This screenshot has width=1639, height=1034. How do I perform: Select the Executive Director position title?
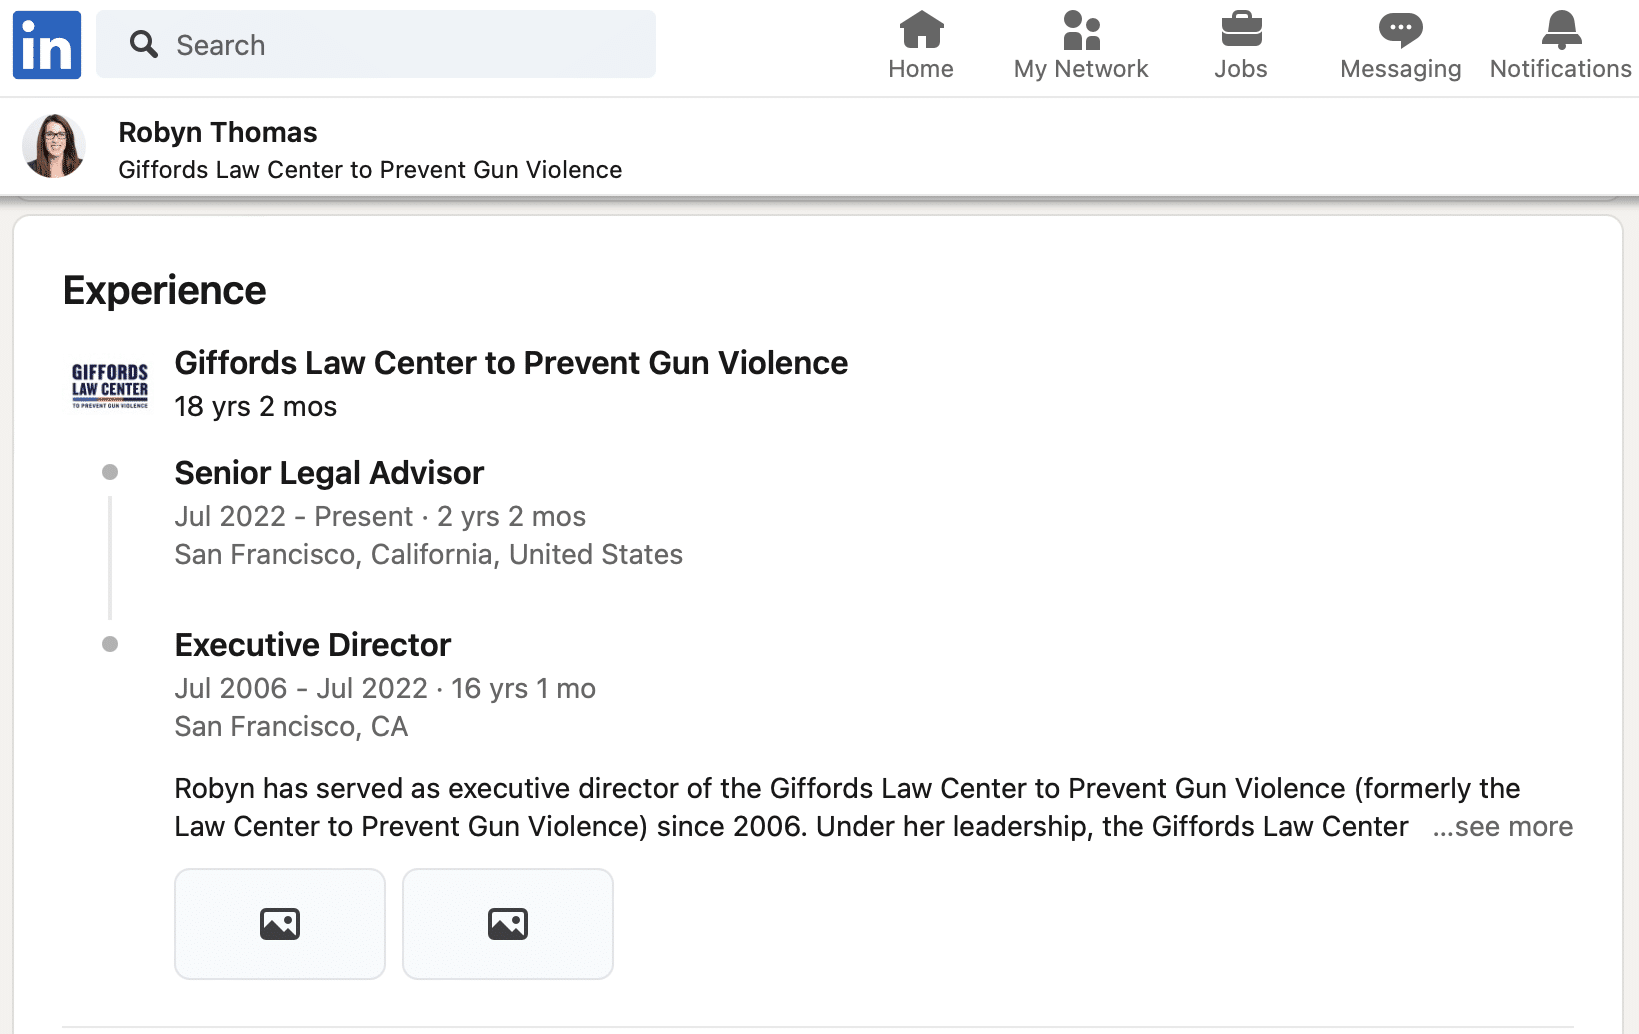pos(313,645)
